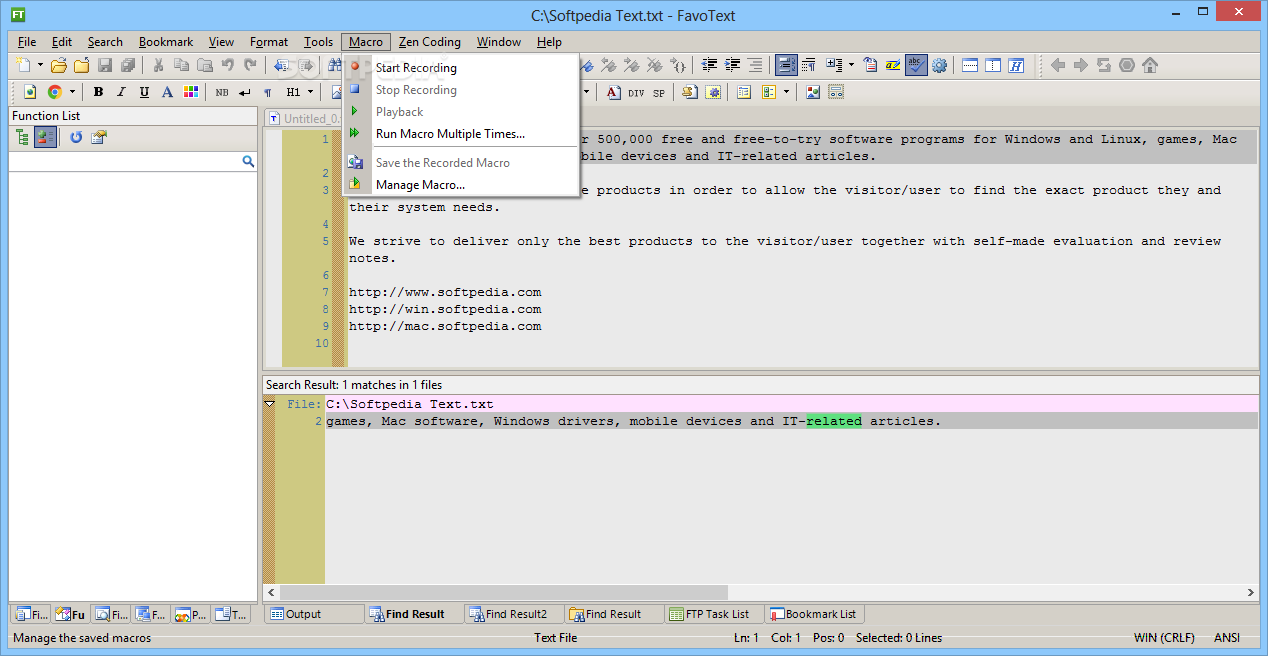Click the Cut scissors icon

point(158,65)
